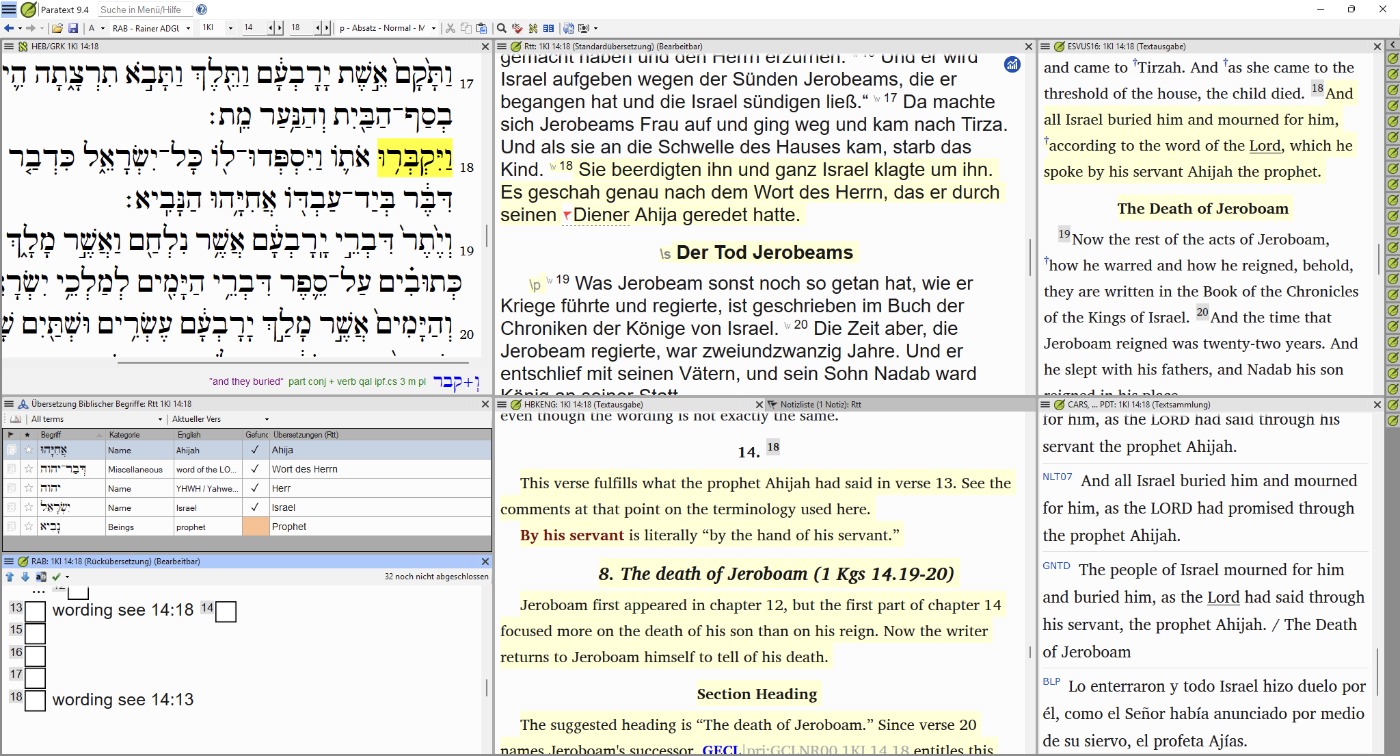Click the red note flag before Diener
The image size is (1400, 756).
567,215
